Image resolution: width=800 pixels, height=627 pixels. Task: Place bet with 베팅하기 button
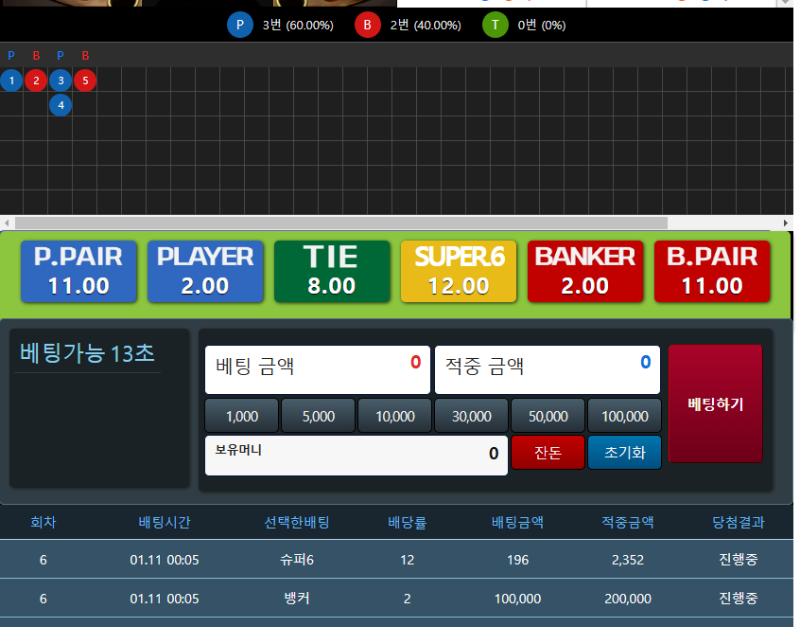tap(715, 404)
